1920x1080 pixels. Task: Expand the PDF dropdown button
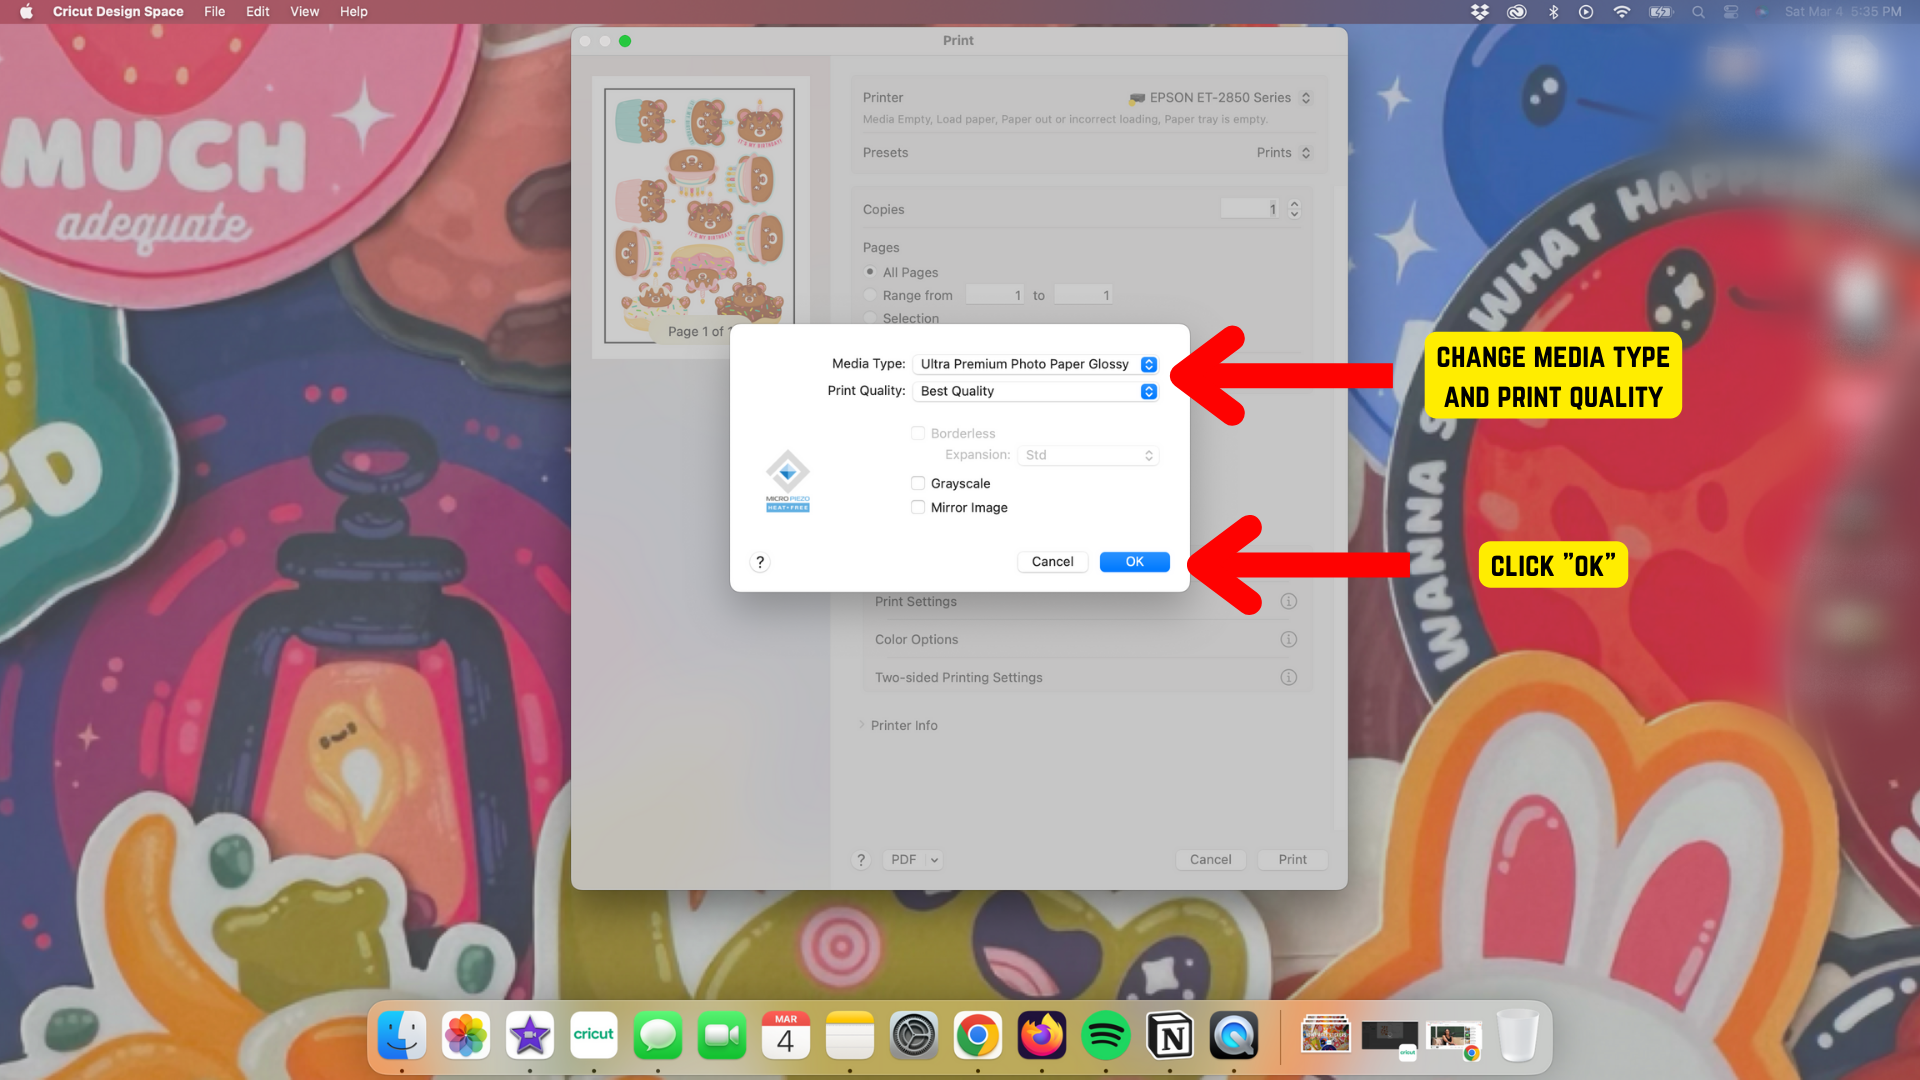coord(934,859)
